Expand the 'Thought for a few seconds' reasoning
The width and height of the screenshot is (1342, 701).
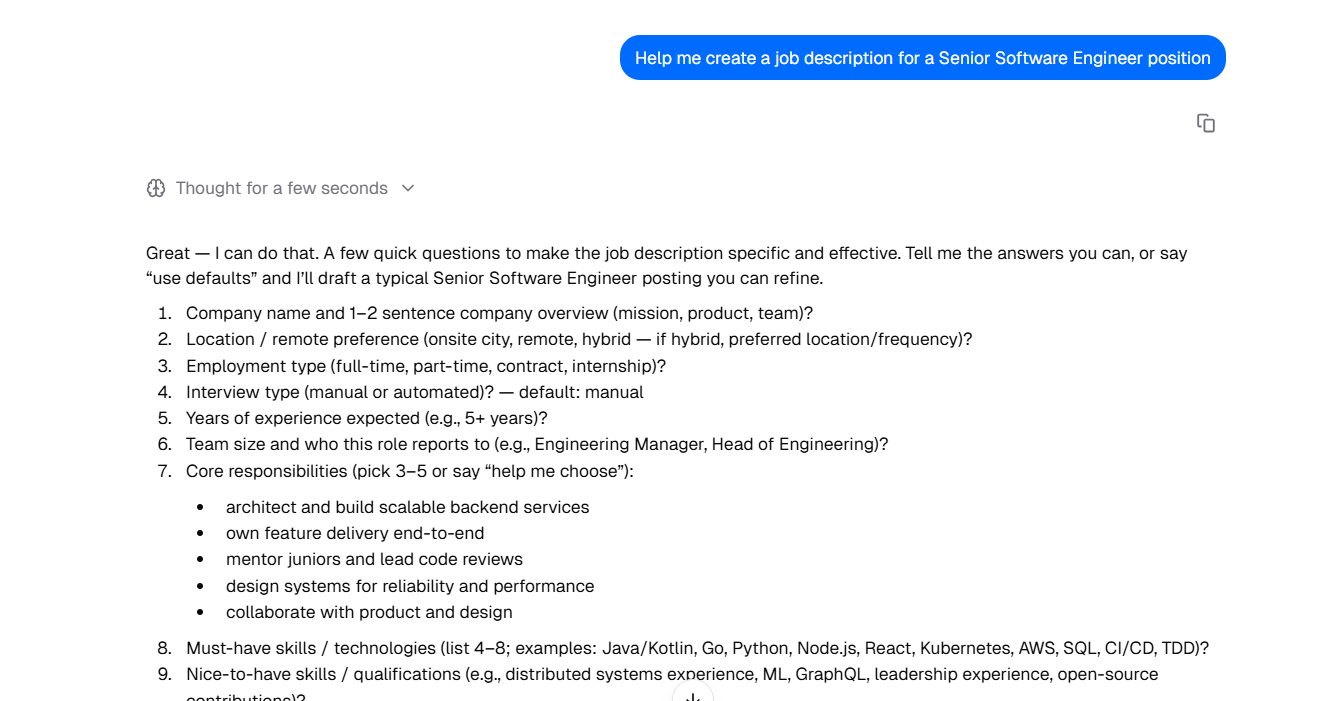(x=282, y=188)
